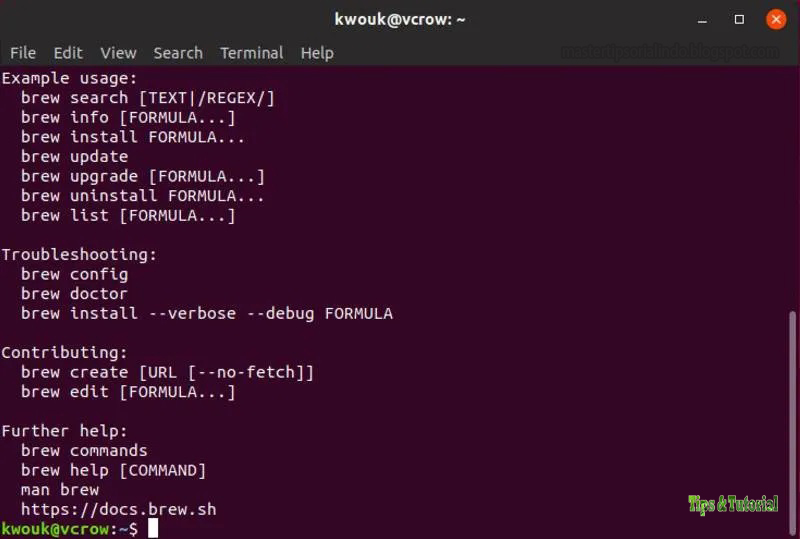Open the Search menu
The width and height of the screenshot is (800, 539).
pos(178,53)
